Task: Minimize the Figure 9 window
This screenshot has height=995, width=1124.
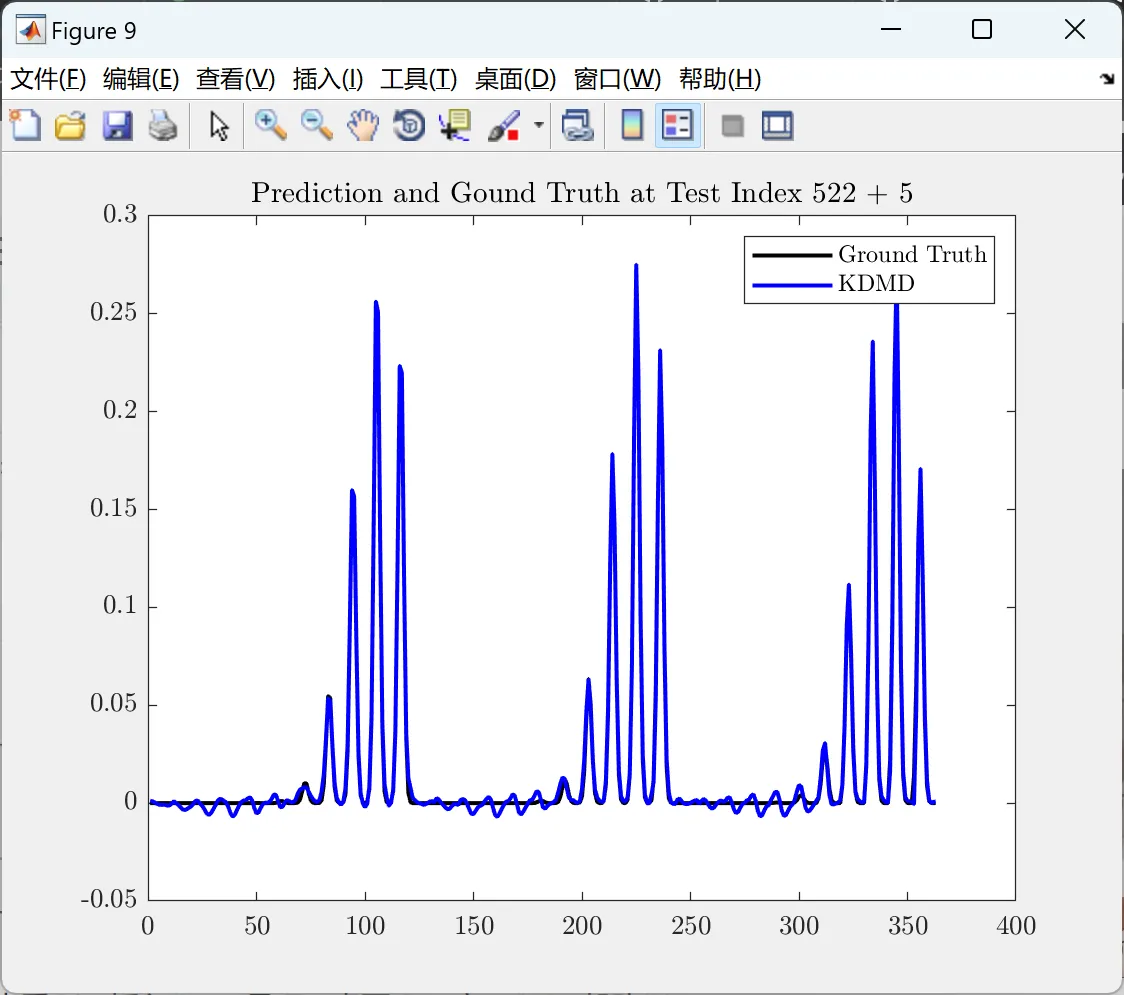Action: click(x=890, y=29)
